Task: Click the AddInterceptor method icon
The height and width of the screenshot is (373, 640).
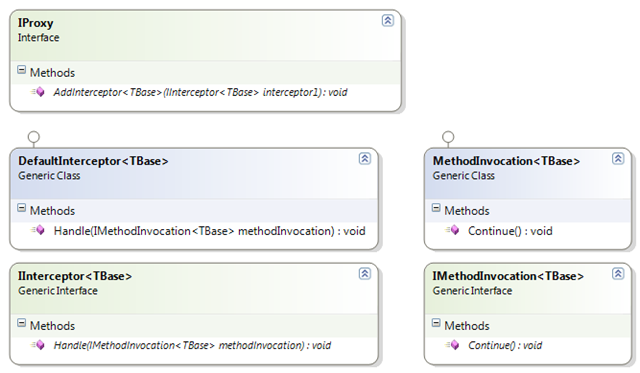Action: point(38,92)
